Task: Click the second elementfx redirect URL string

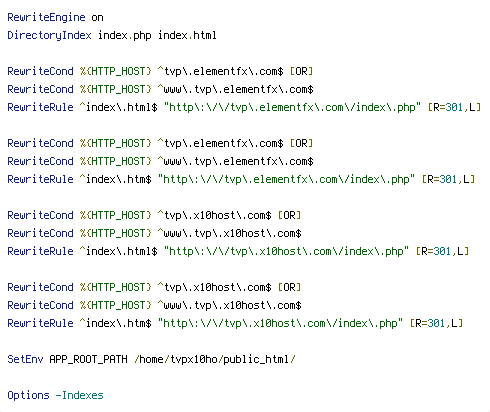Action: 286,179
